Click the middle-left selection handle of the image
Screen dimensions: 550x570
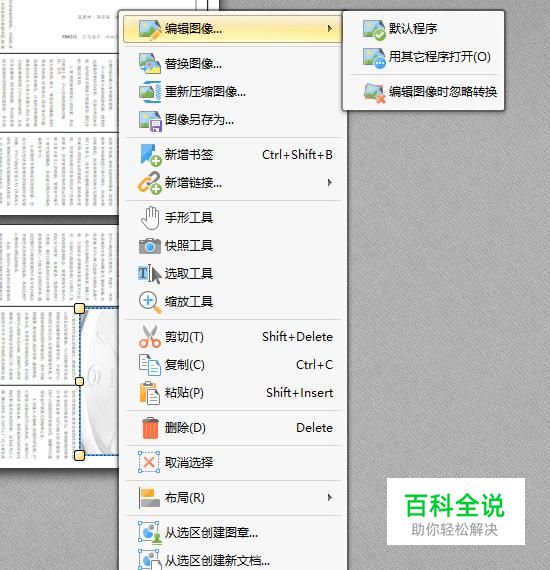[x=79, y=381]
